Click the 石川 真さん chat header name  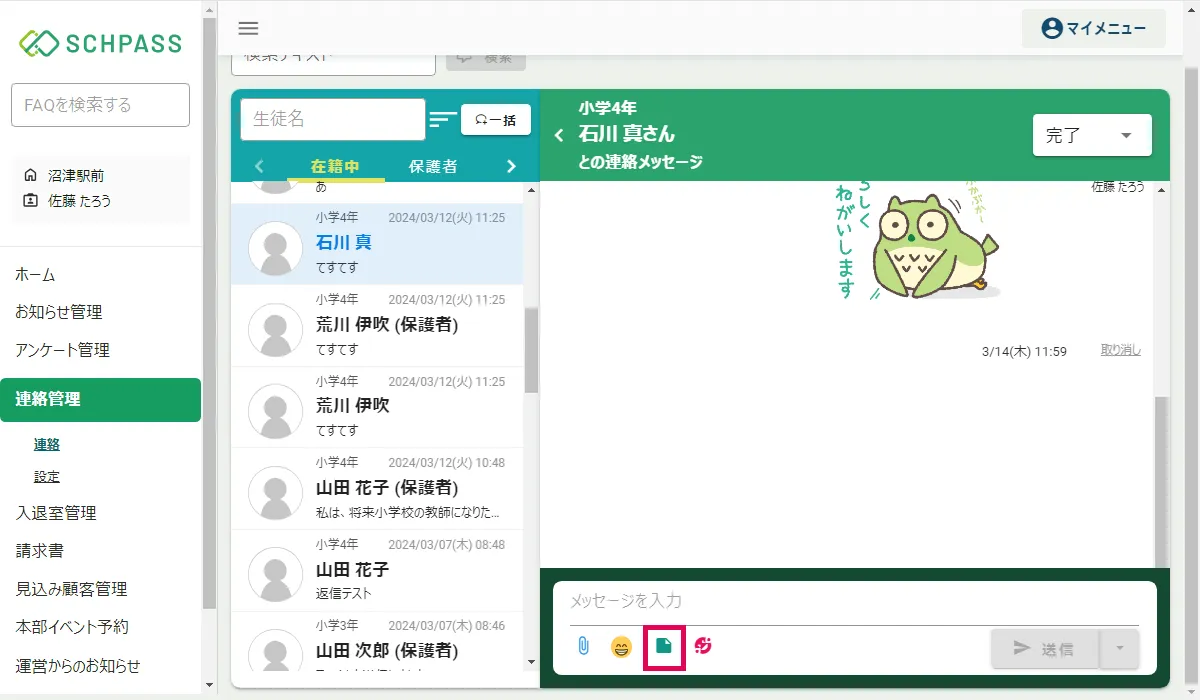tap(627, 134)
